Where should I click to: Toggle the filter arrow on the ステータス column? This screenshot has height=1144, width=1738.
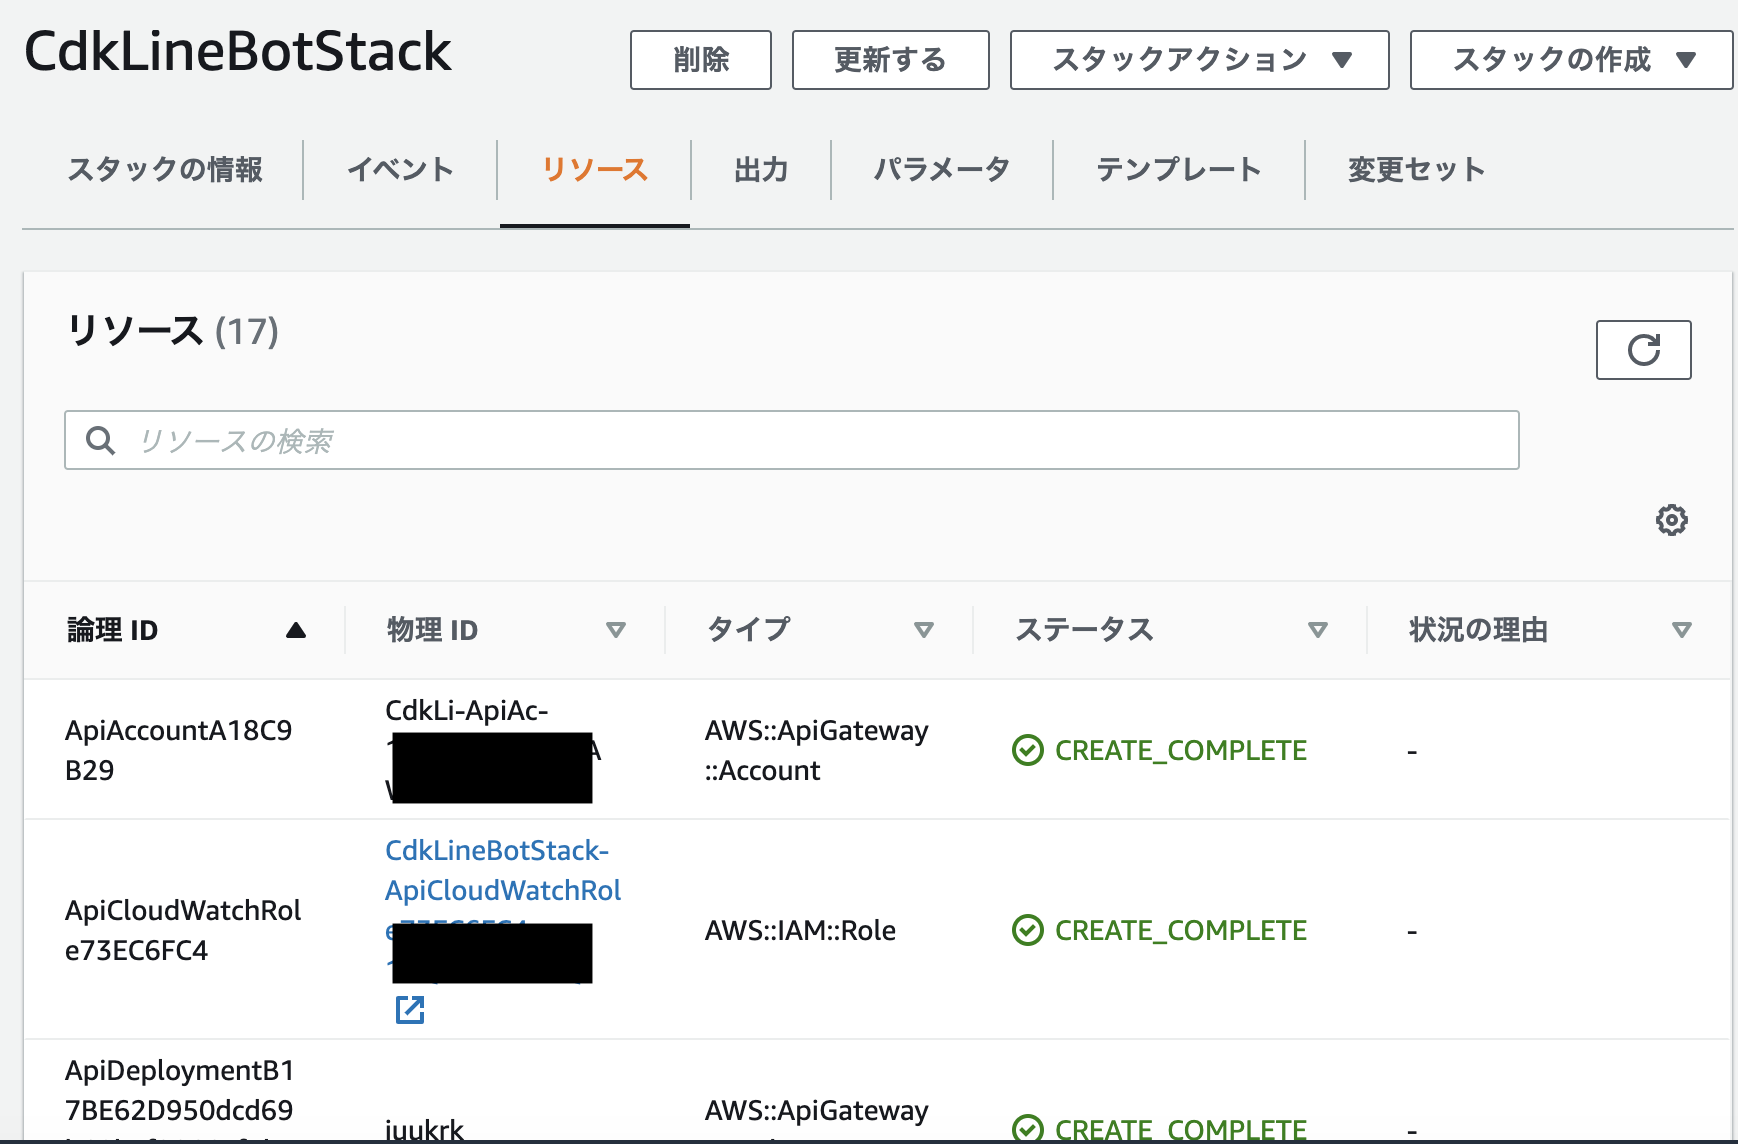tap(1318, 630)
